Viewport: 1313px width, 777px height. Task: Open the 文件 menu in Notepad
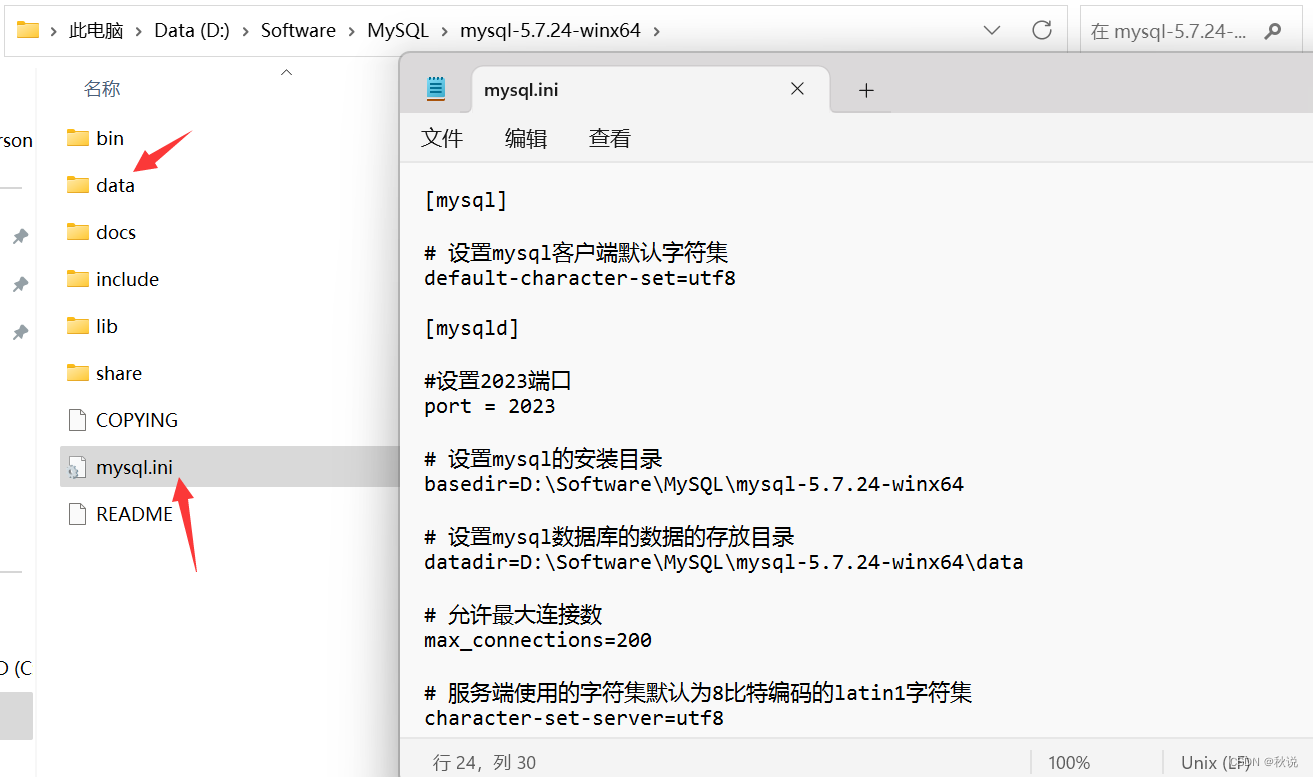tap(442, 138)
